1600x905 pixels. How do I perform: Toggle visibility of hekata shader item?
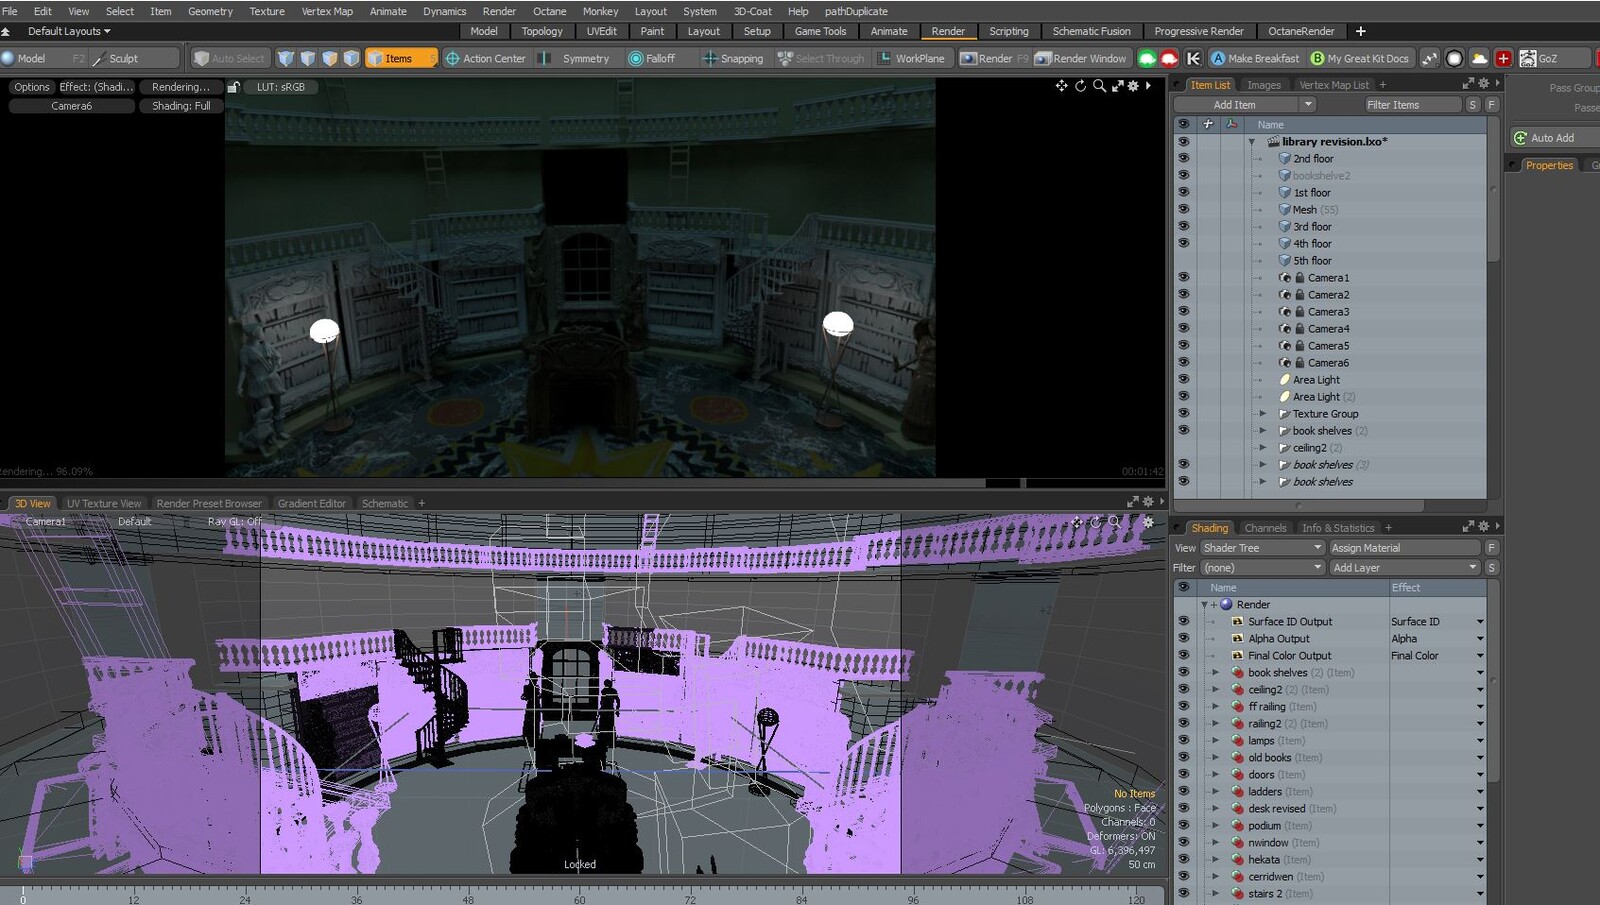(x=1184, y=859)
